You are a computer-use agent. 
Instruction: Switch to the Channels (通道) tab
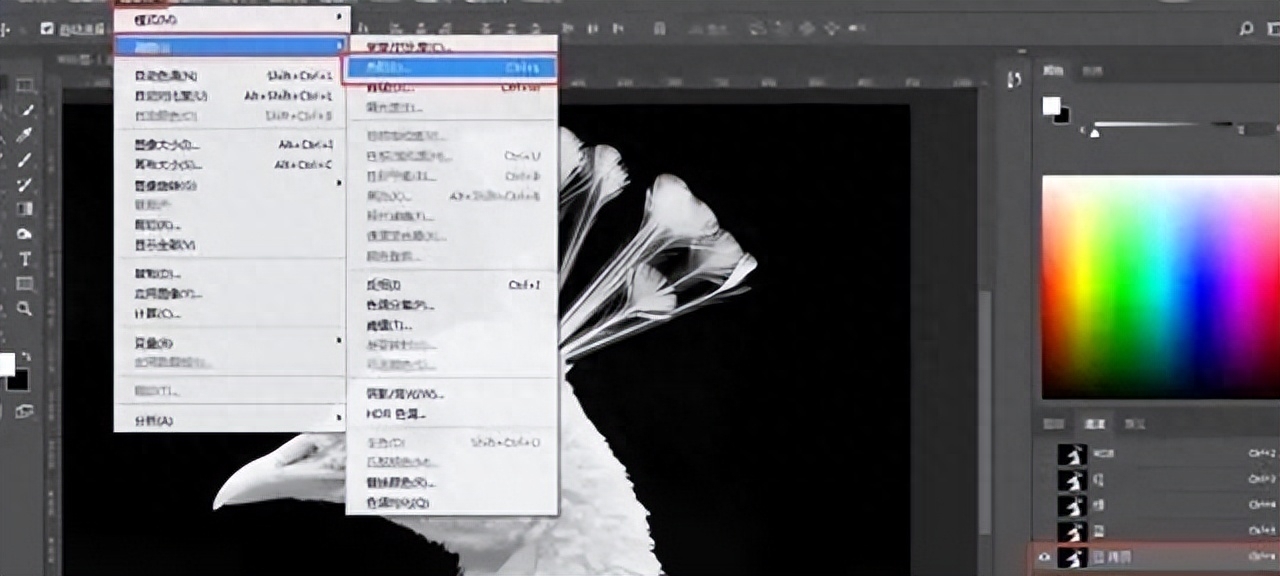[x=1094, y=424]
